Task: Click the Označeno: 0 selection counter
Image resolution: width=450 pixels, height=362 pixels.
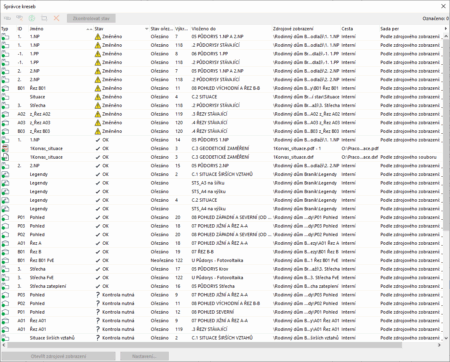Action: tap(435, 19)
